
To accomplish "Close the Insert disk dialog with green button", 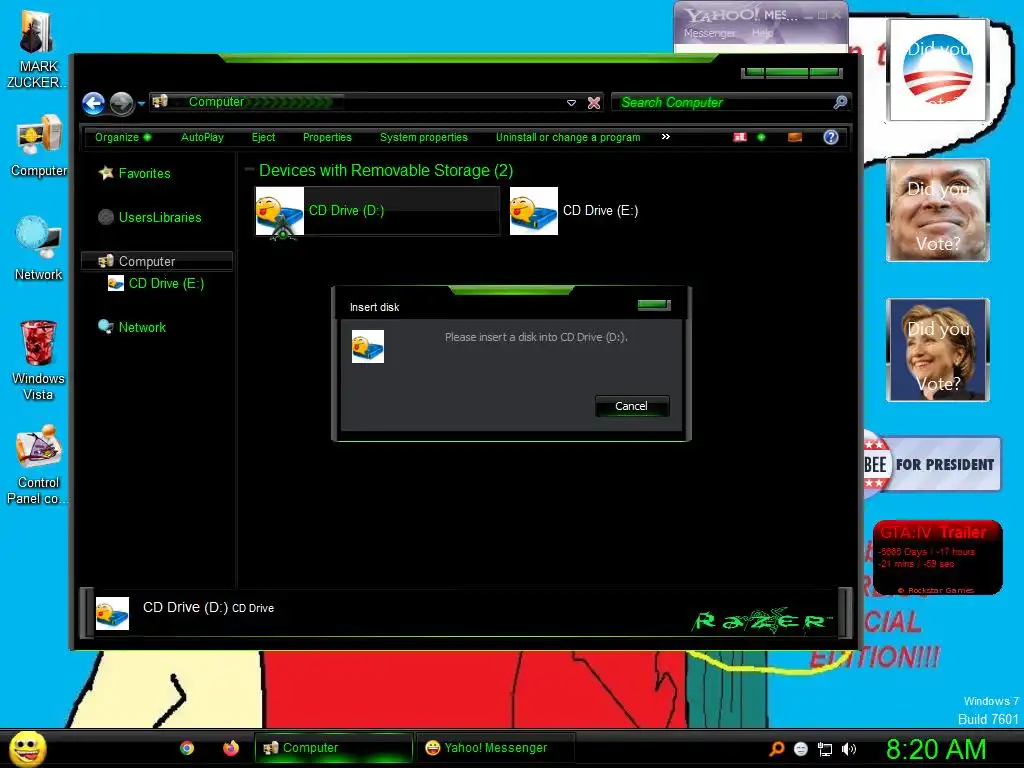I will pos(654,304).
